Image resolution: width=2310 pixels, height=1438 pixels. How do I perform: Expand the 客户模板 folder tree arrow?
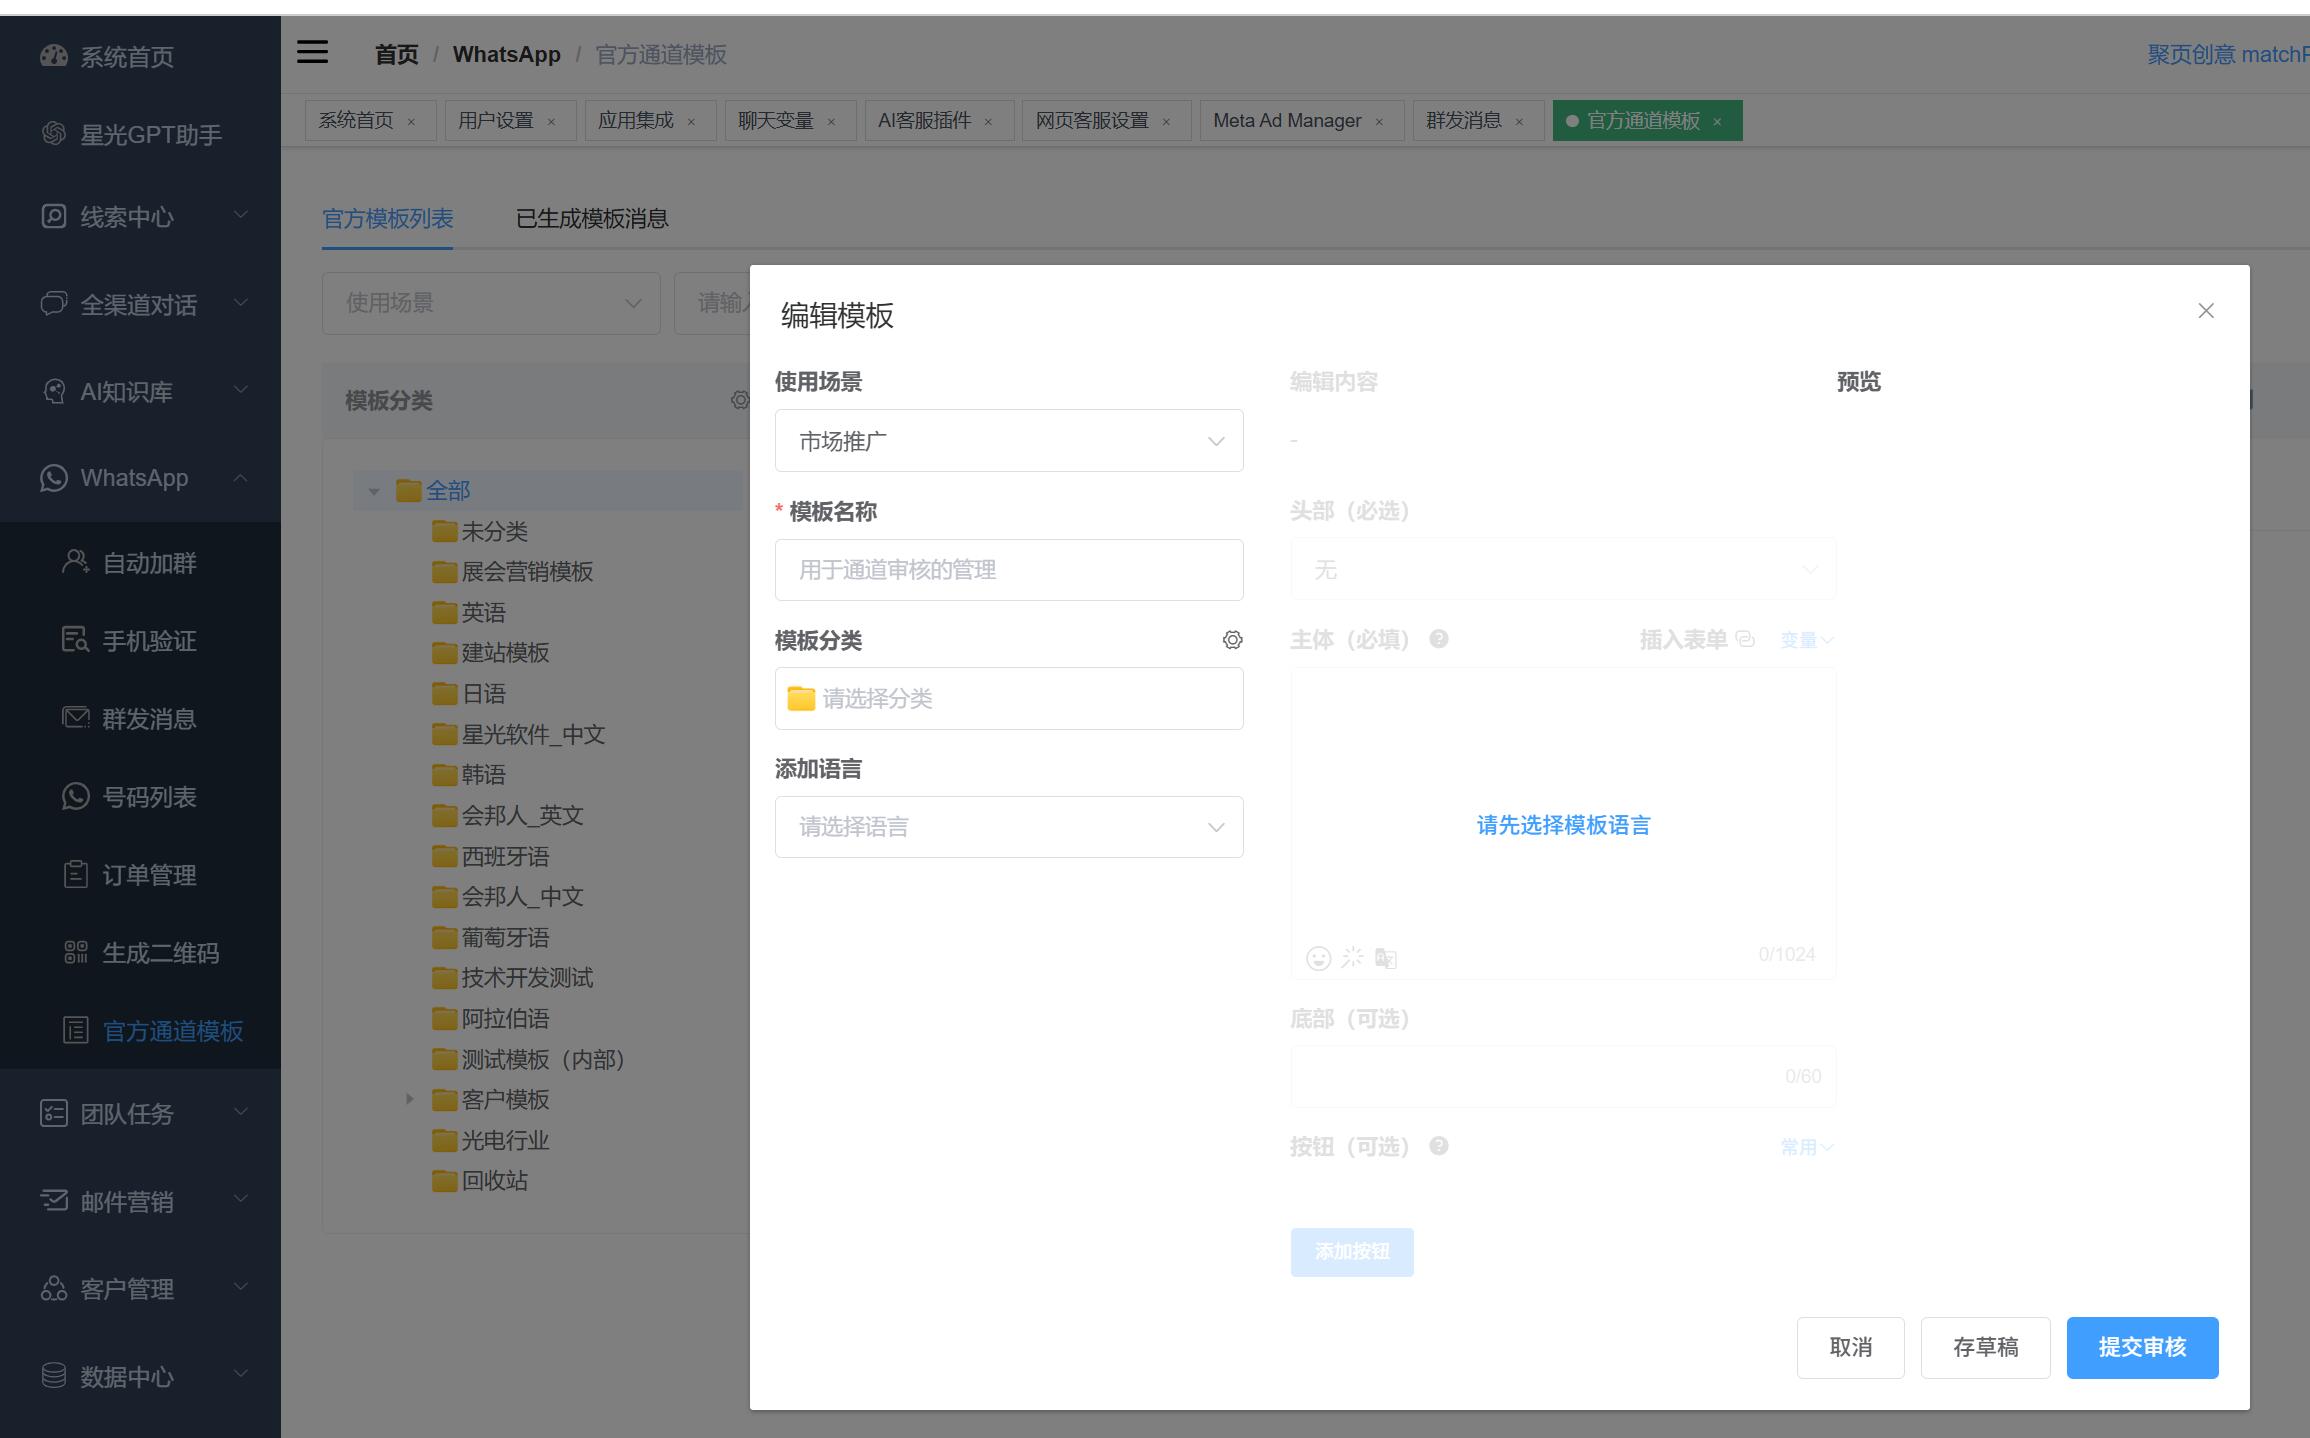(x=410, y=1099)
